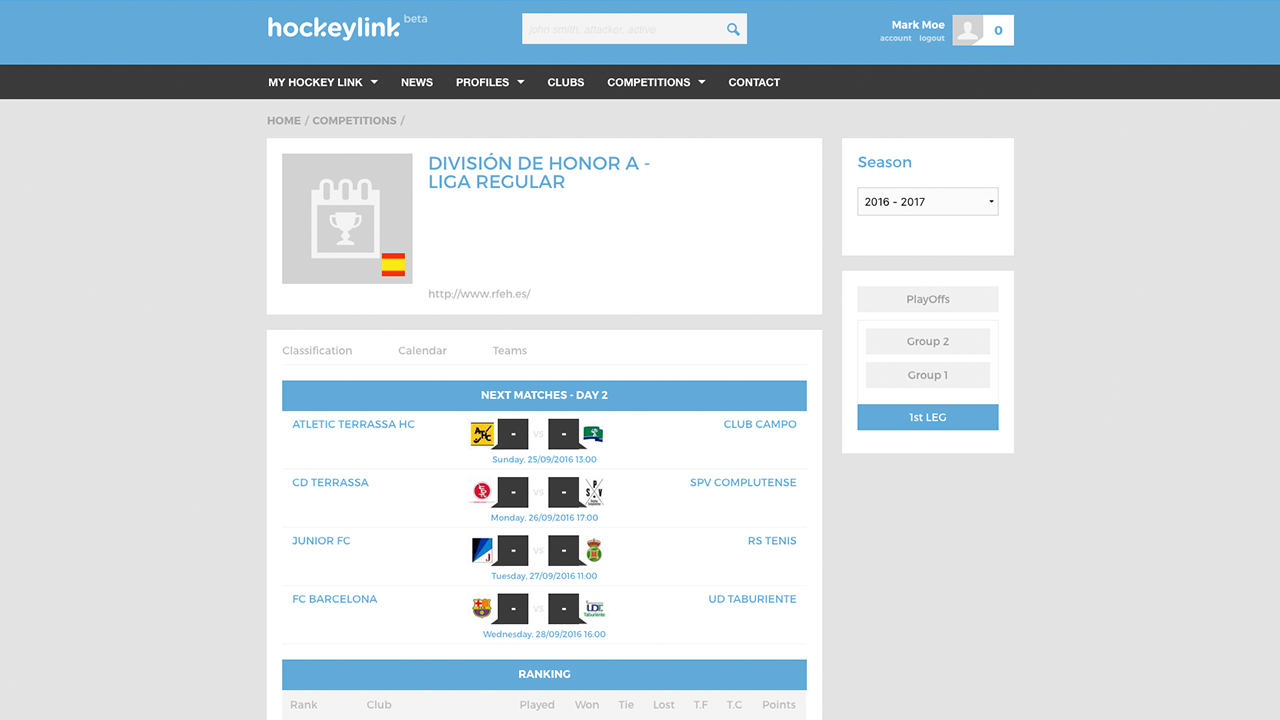
Task: Click the search magnifier icon
Action: click(733, 29)
